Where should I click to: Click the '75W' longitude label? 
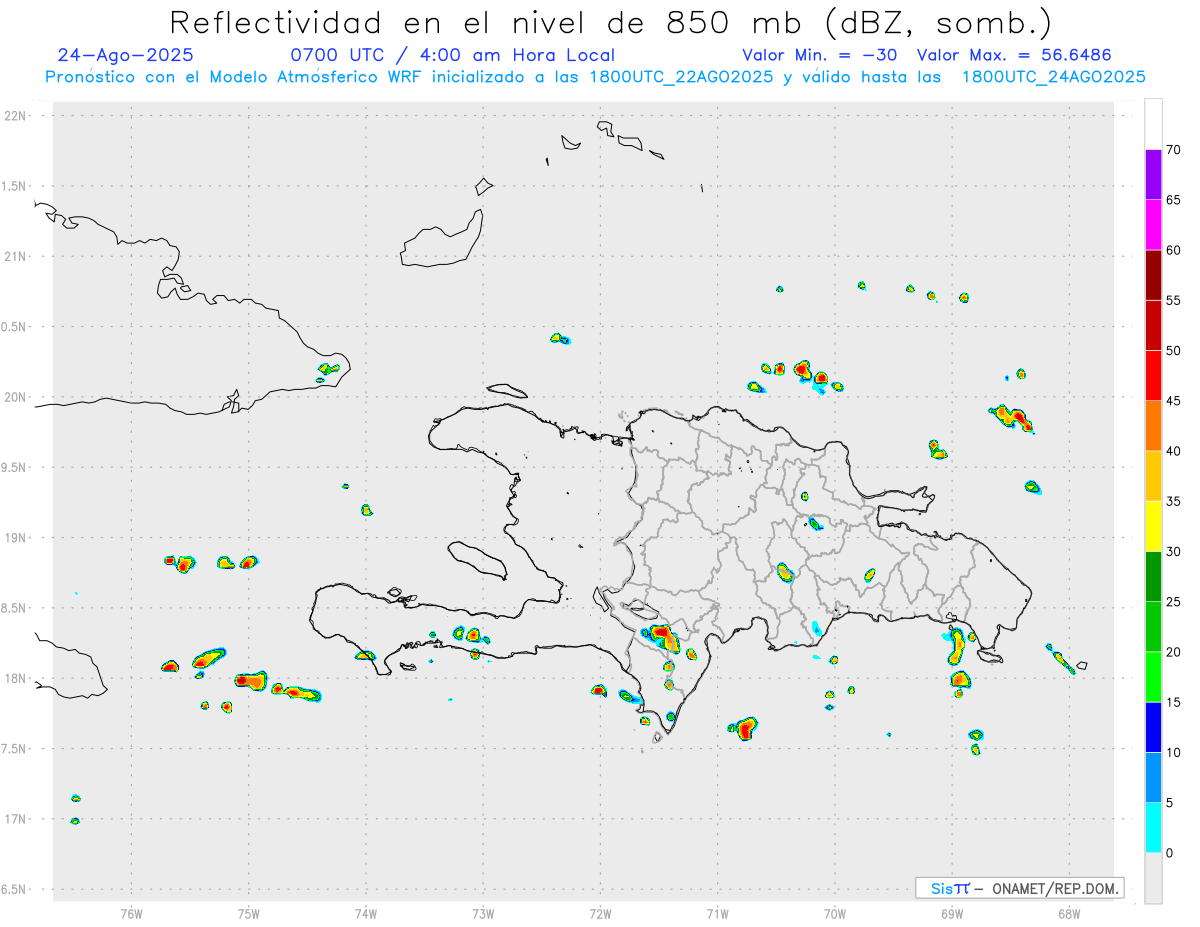(x=249, y=913)
